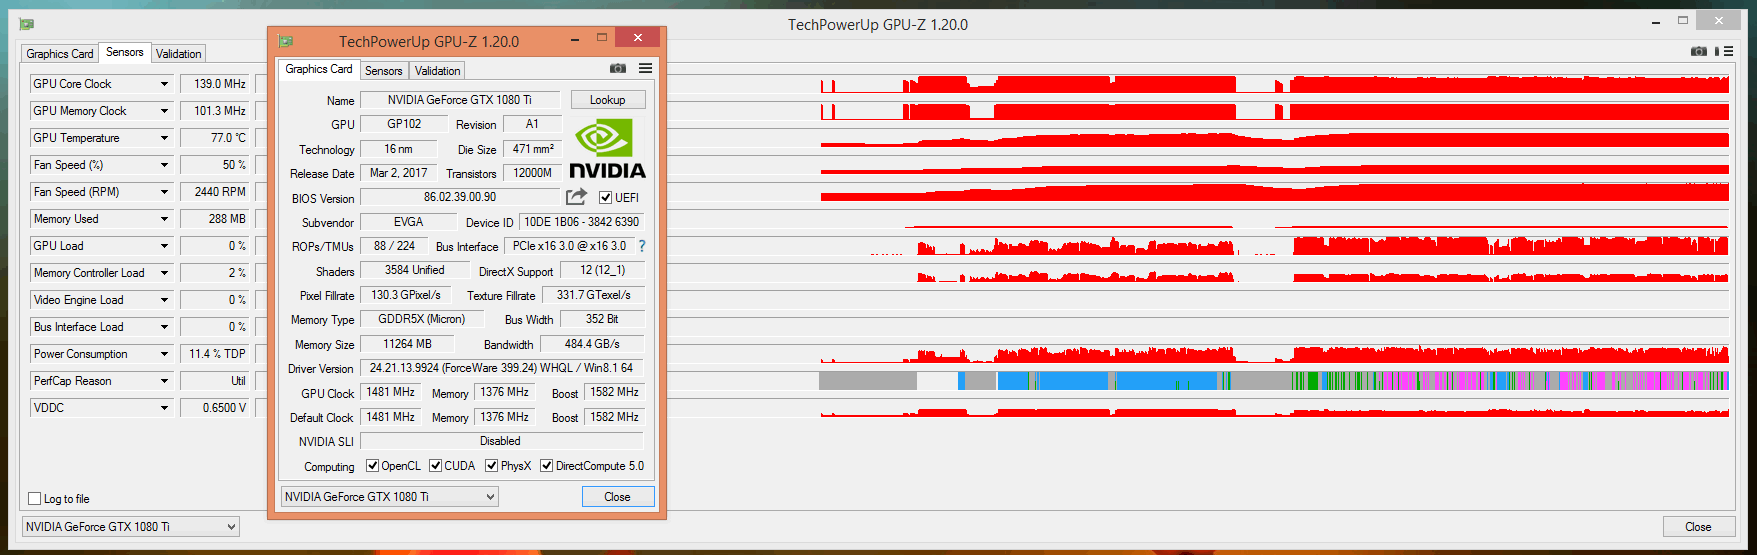Click the NVIDIA logo image
Viewport: 1757px width, 555px height.
607,149
